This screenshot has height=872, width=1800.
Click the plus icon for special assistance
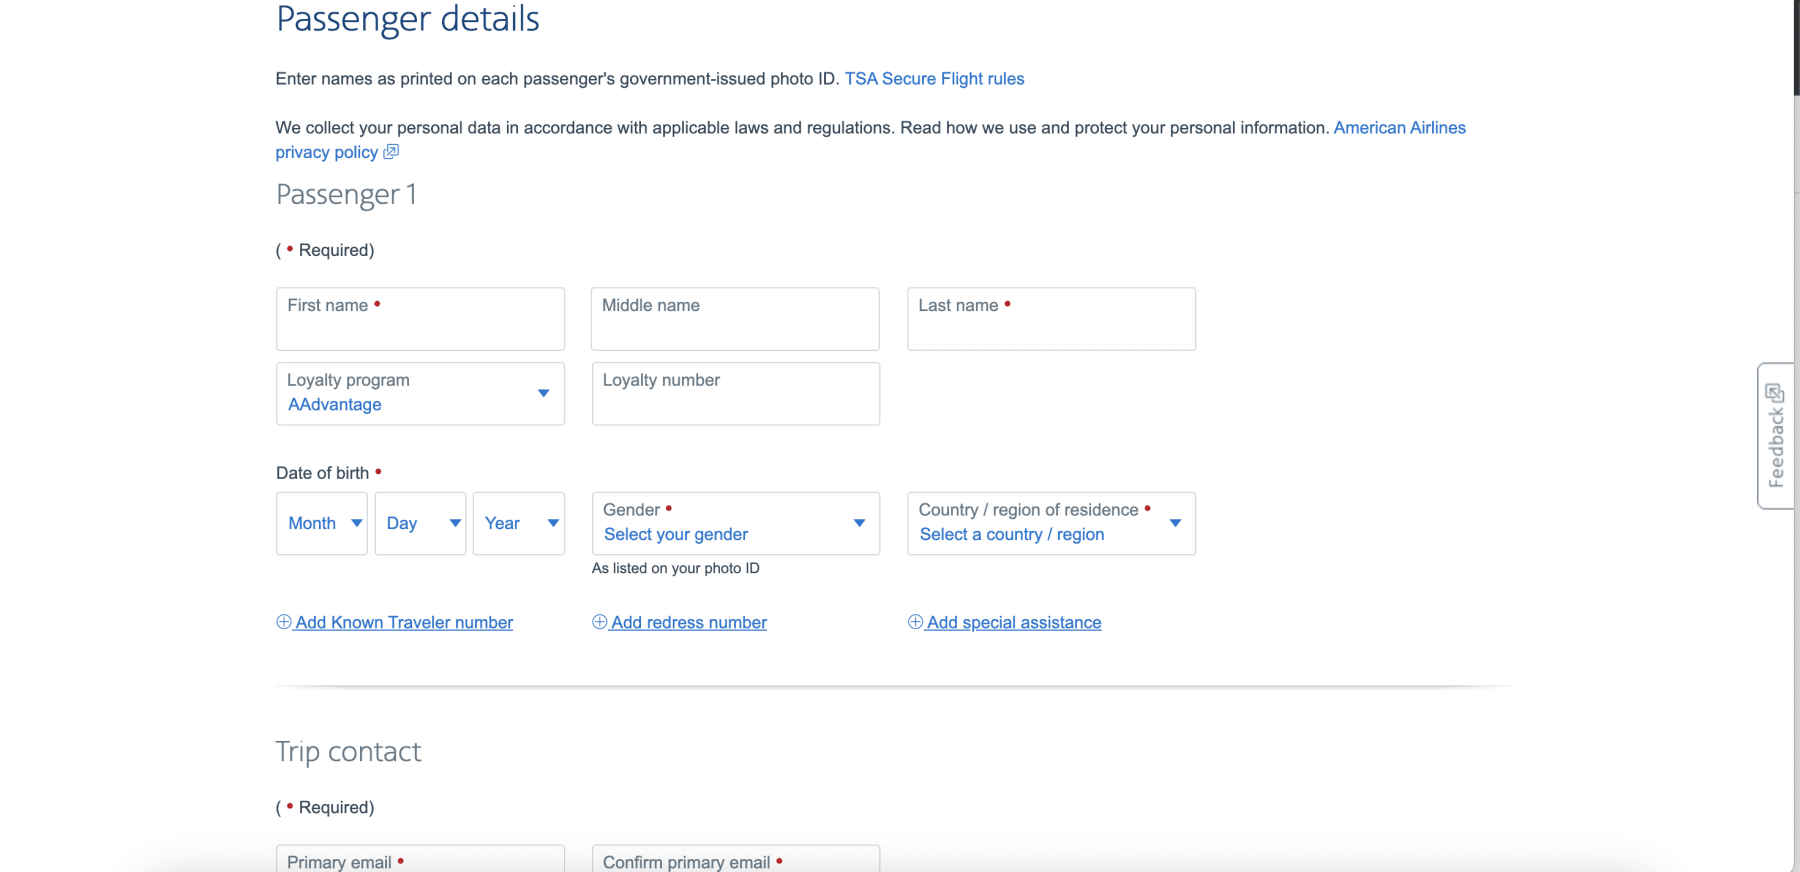tap(915, 622)
